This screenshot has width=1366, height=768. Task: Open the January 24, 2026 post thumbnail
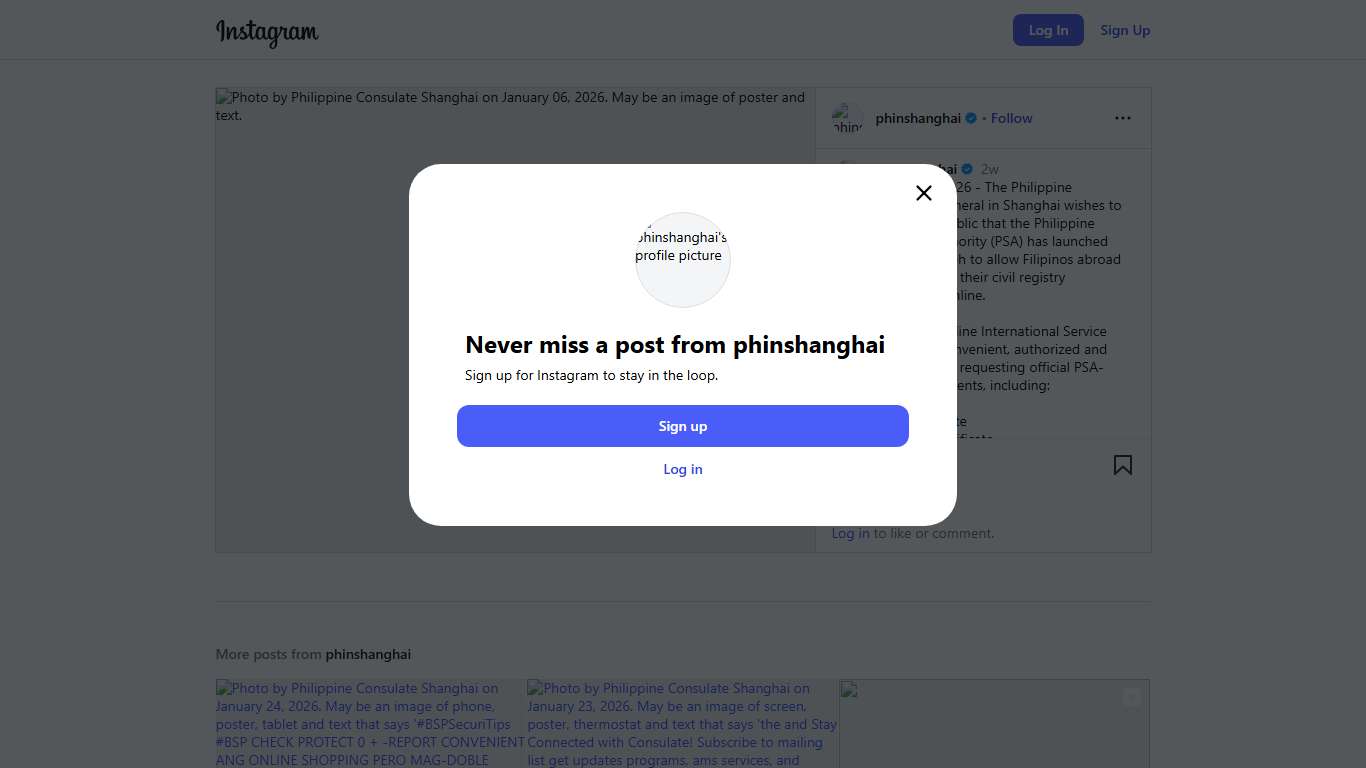(370, 724)
